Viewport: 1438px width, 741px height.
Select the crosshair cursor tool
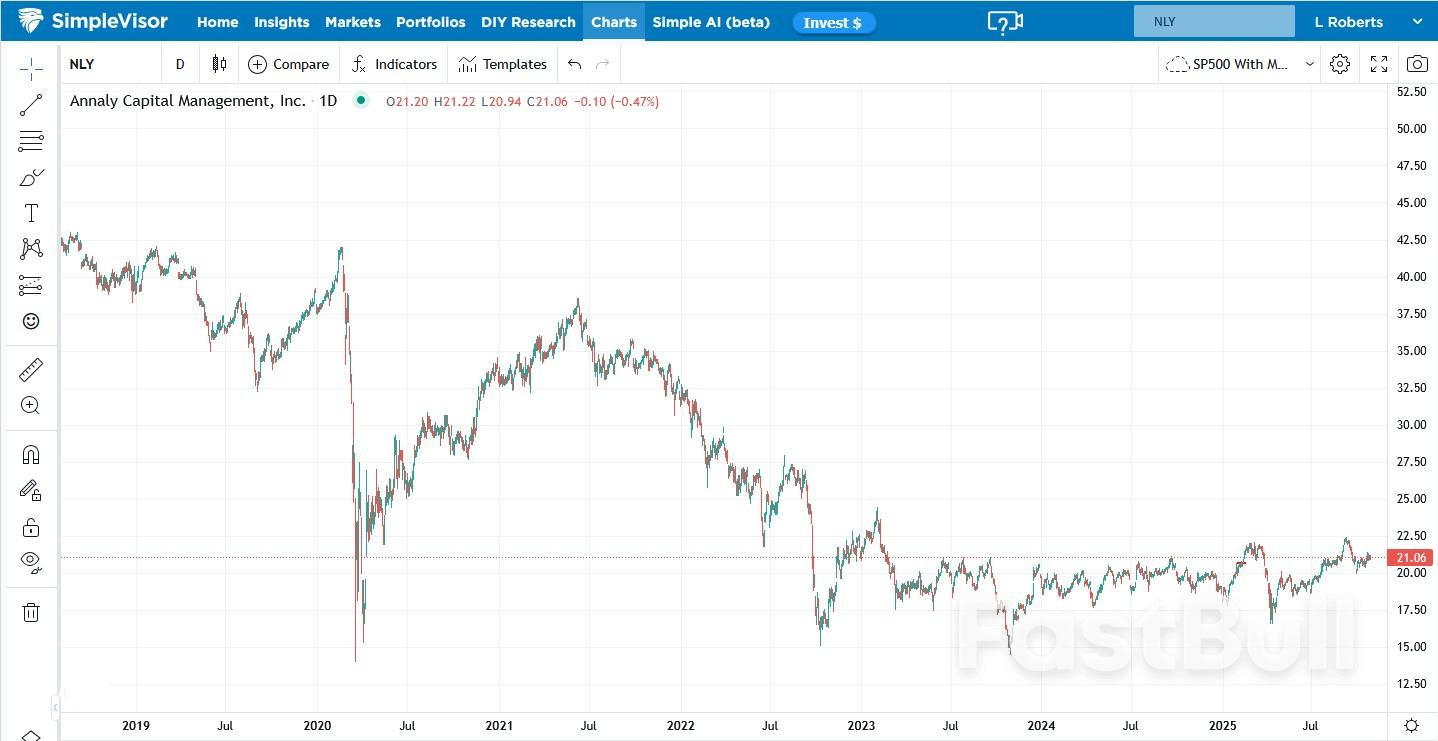30,69
